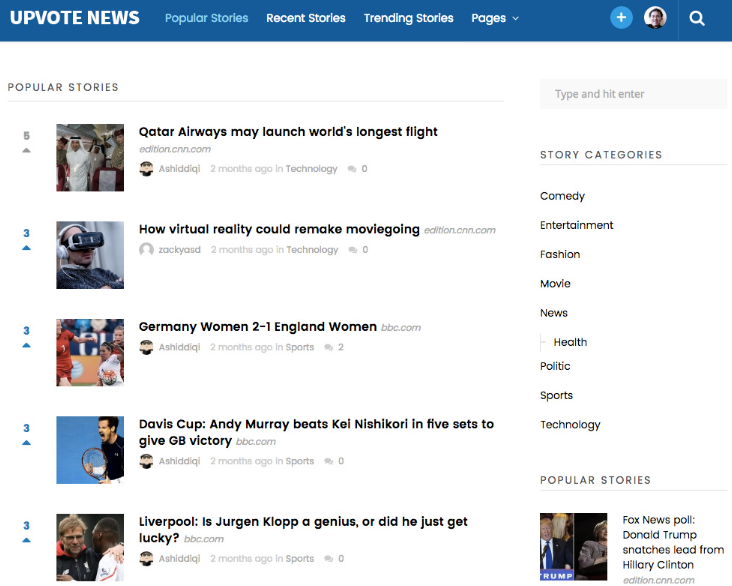Upvote the Liverpool Jurgen Klopp story
The height and width of the screenshot is (586, 732).
(x=27, y=540)
